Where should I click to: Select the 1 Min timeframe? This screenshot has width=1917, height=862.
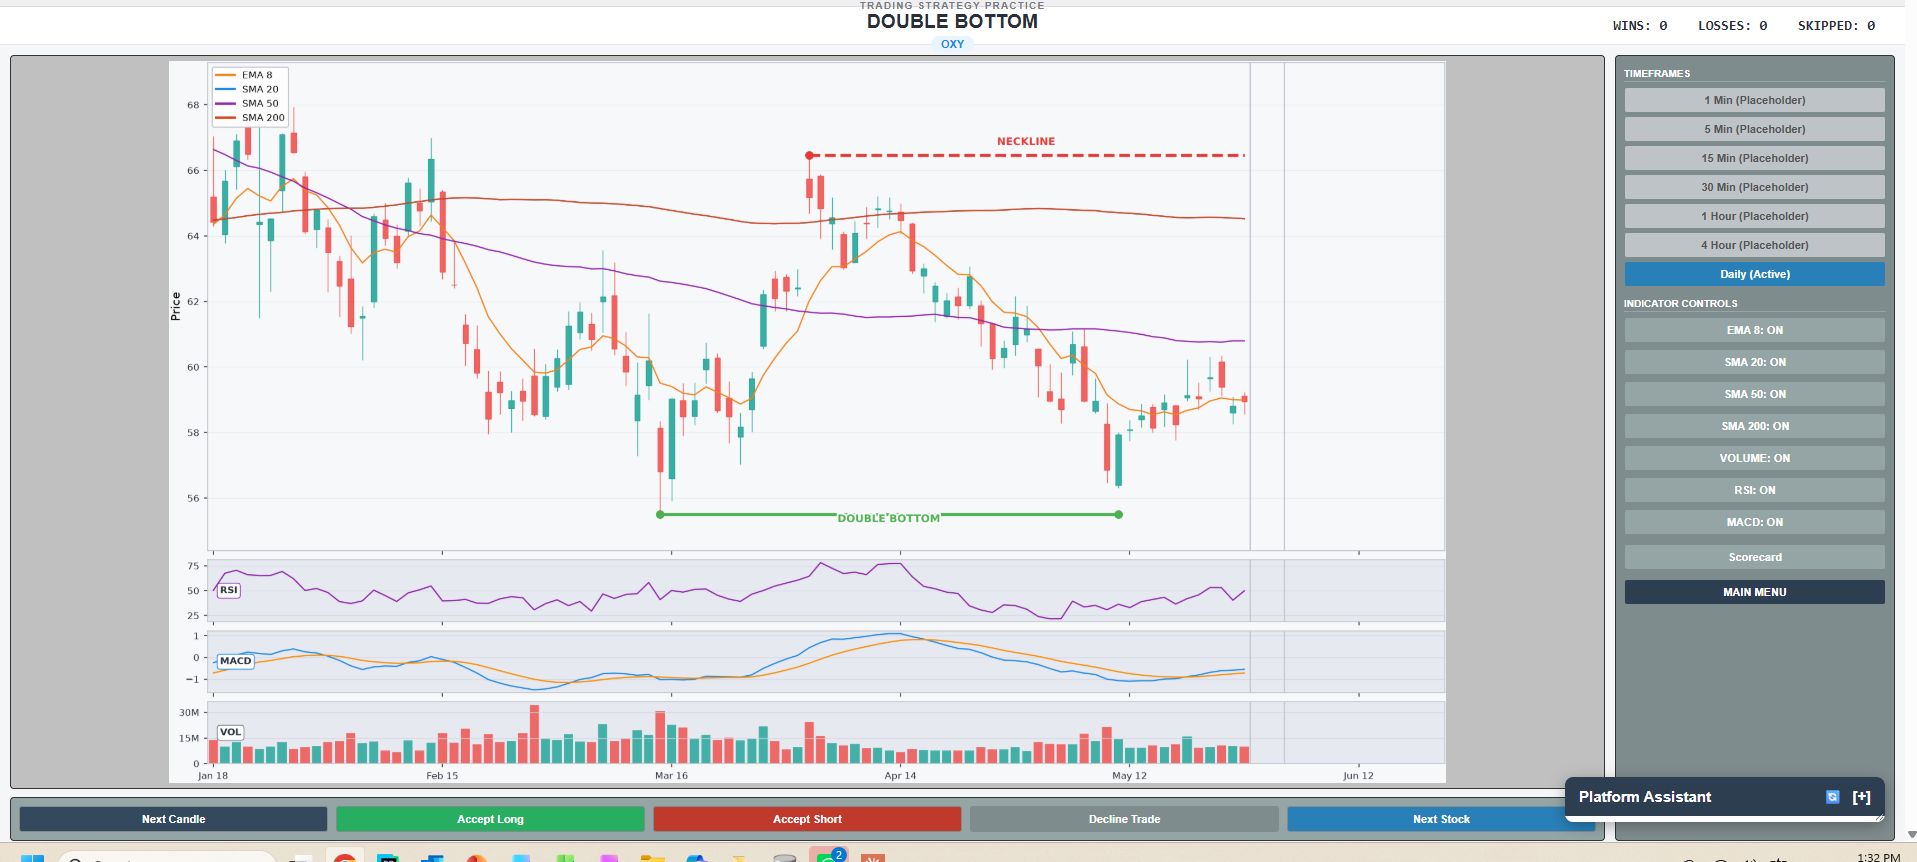pyautogui.click(x=1754, y=100)
